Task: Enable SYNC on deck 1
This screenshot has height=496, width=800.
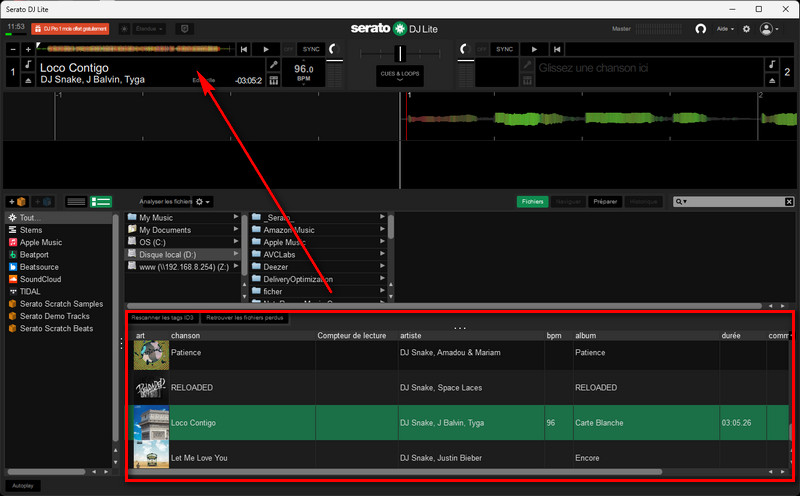Action: pos(311,49)
